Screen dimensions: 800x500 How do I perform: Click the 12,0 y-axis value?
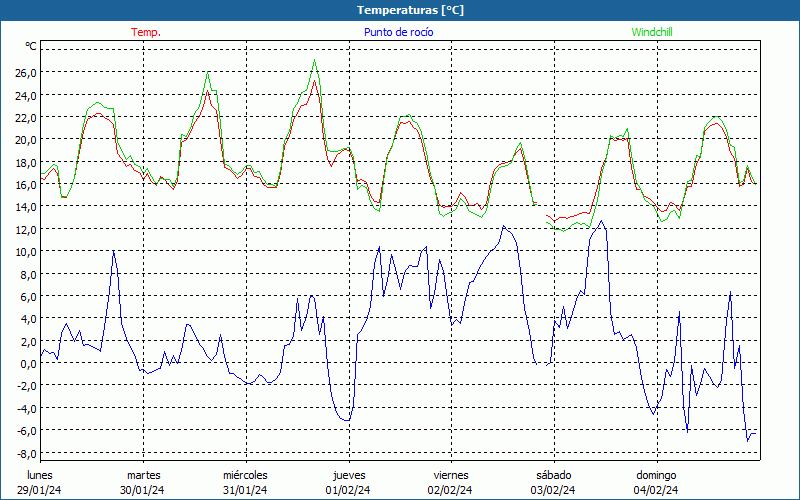(26, 229)
